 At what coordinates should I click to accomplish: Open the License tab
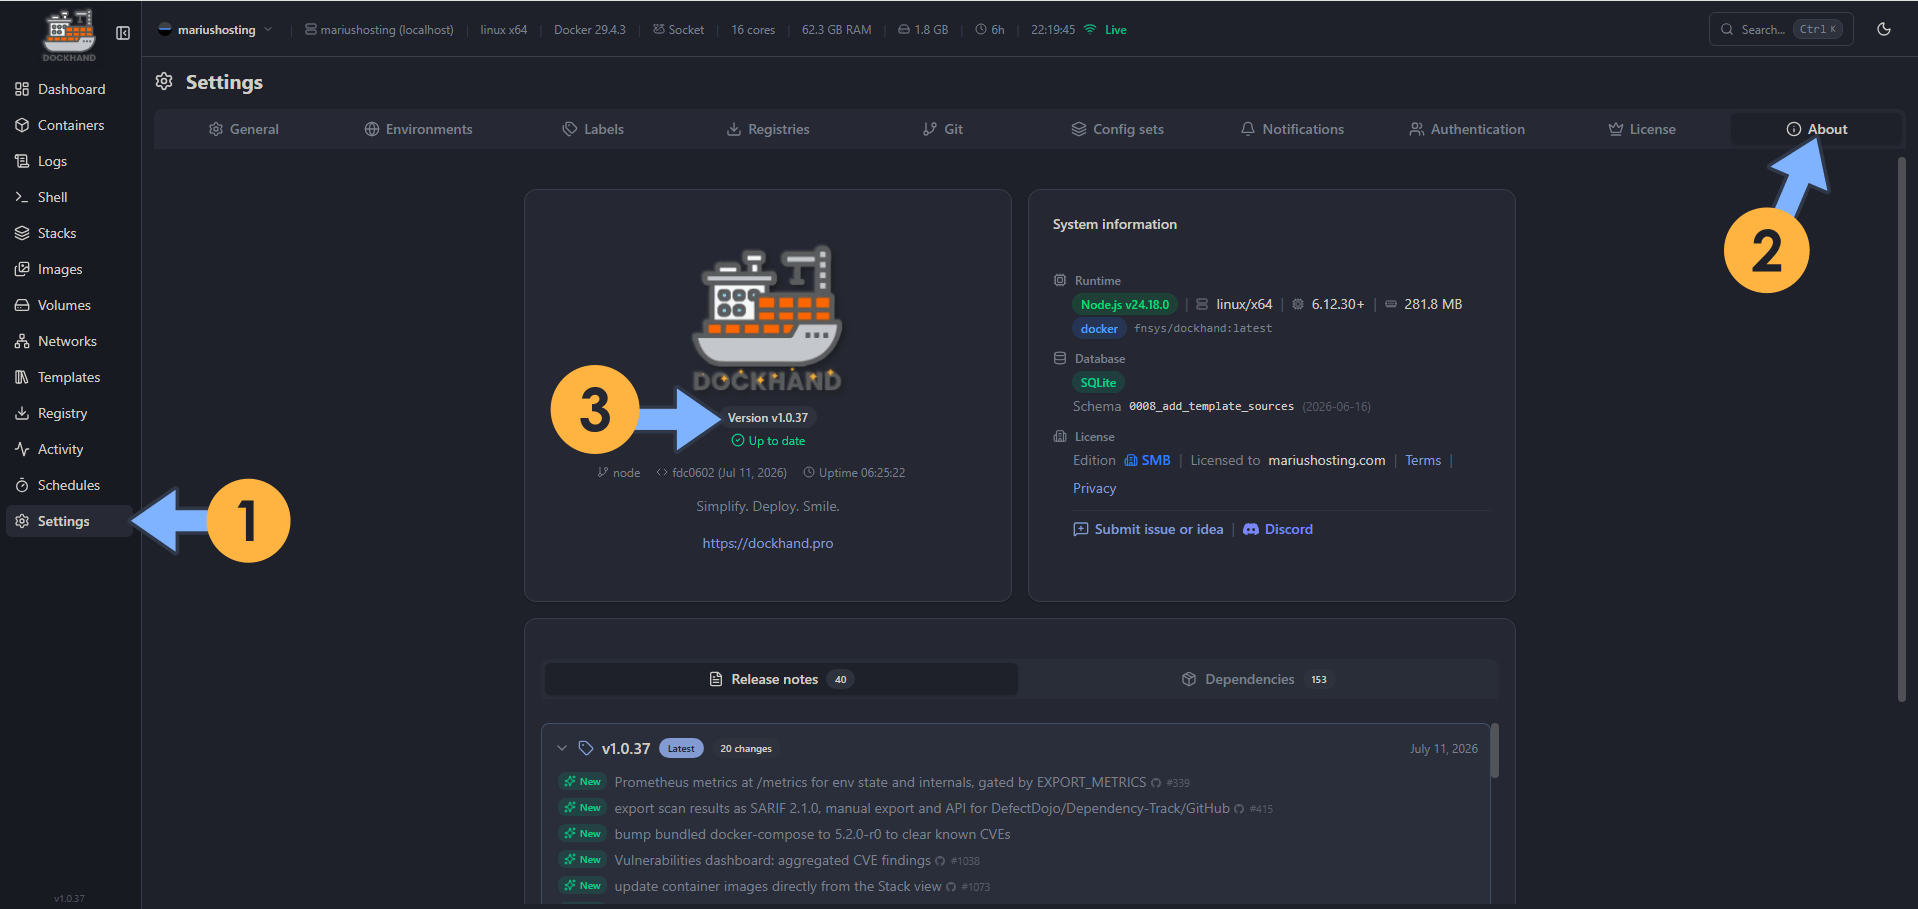tap(1642, 129)
